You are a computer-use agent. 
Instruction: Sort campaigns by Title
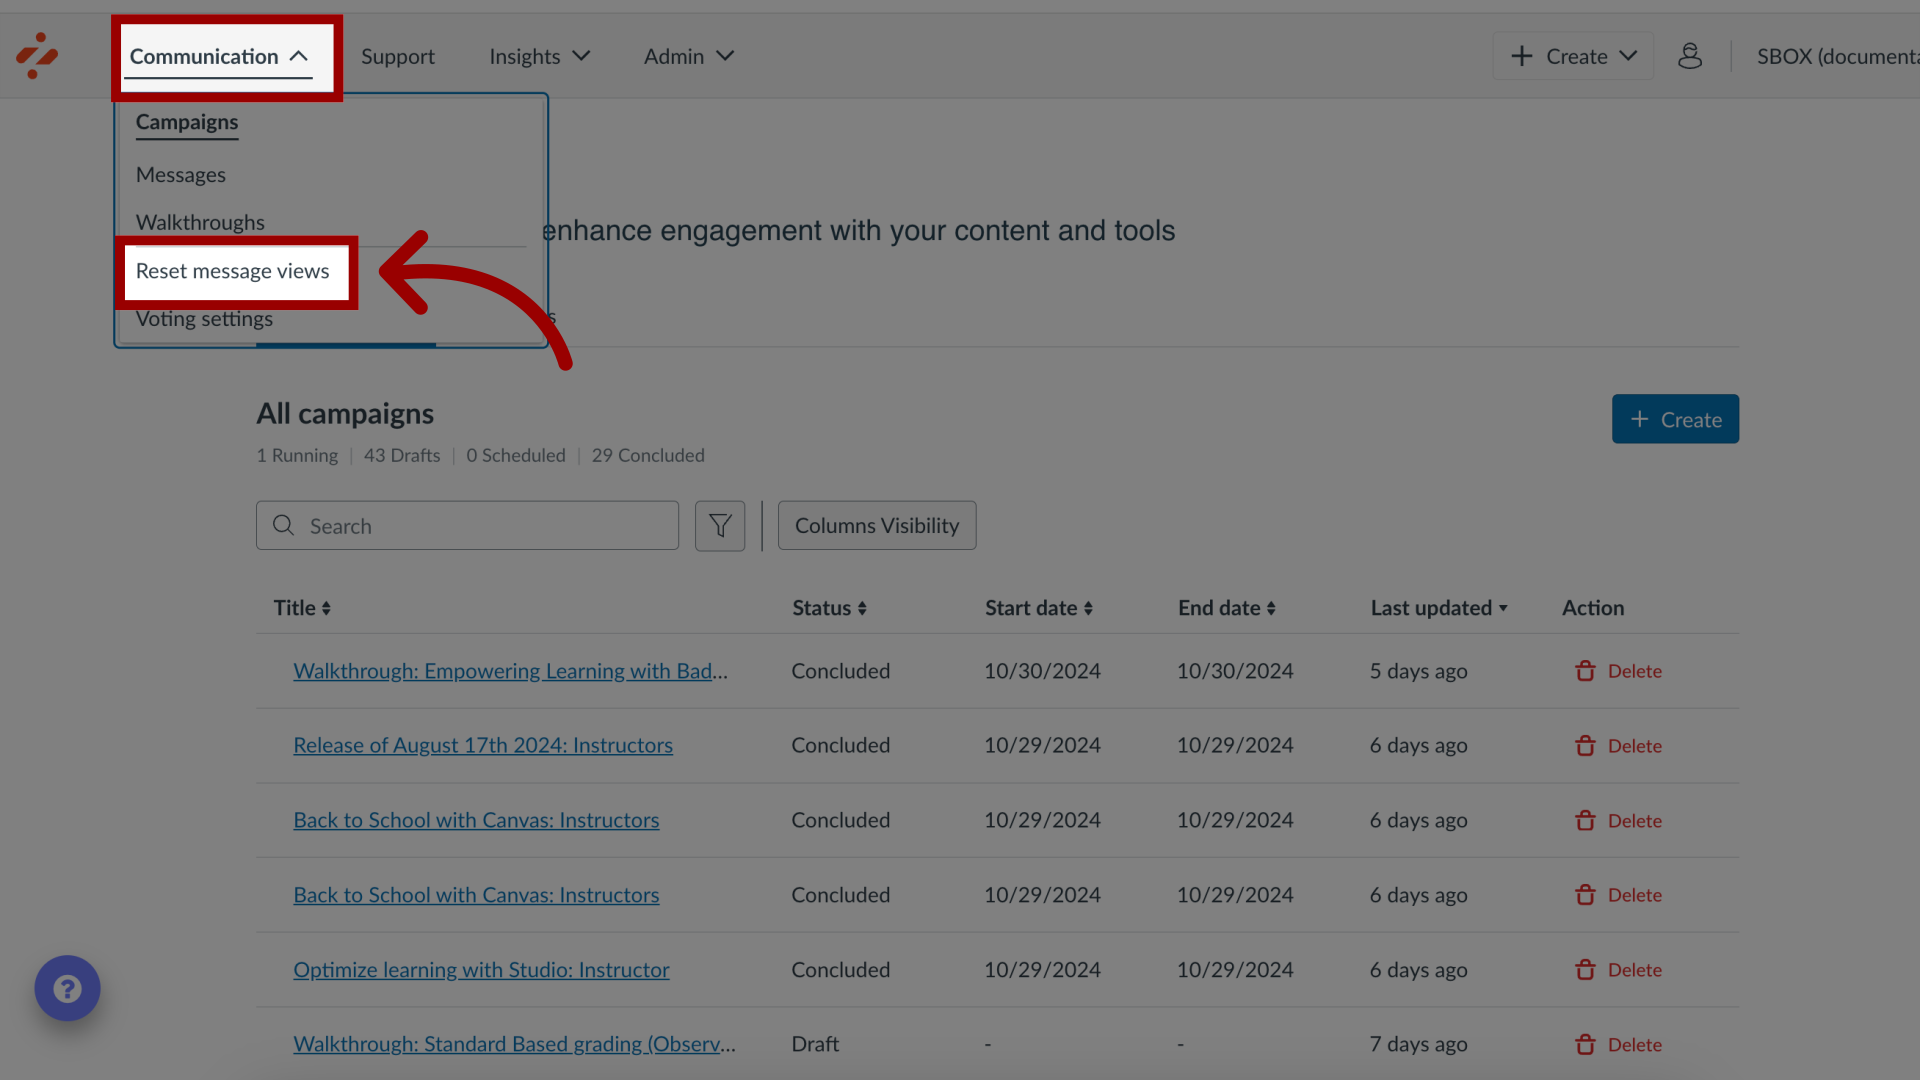tap(302, 608)
